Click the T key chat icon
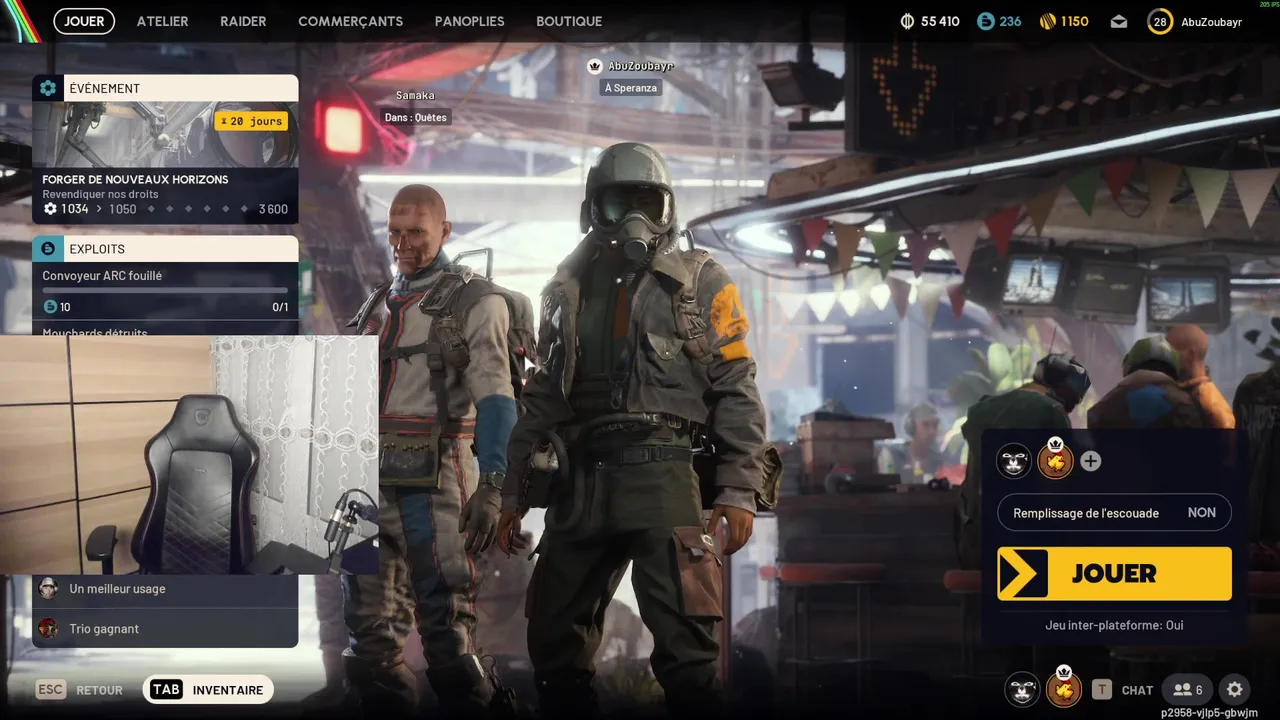This screenshot has width=1280, height=720. [1101, 690]
